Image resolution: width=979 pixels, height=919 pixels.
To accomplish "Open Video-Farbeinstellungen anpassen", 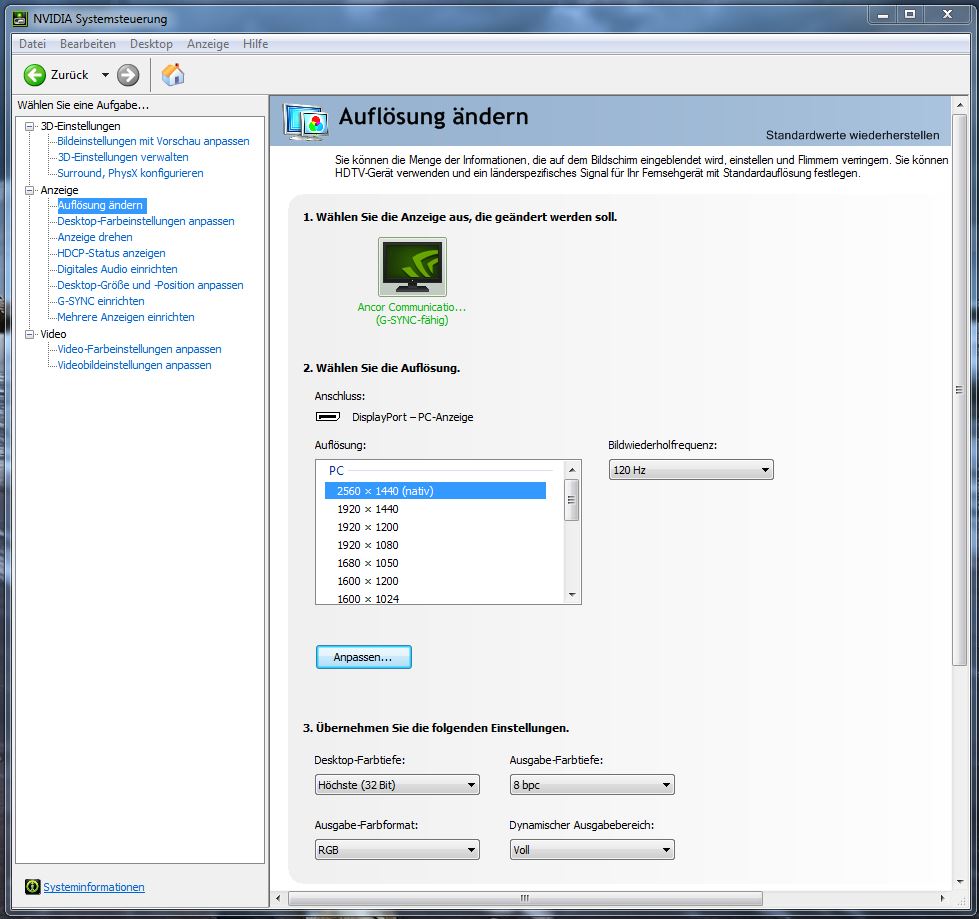I will click(139, 349).
